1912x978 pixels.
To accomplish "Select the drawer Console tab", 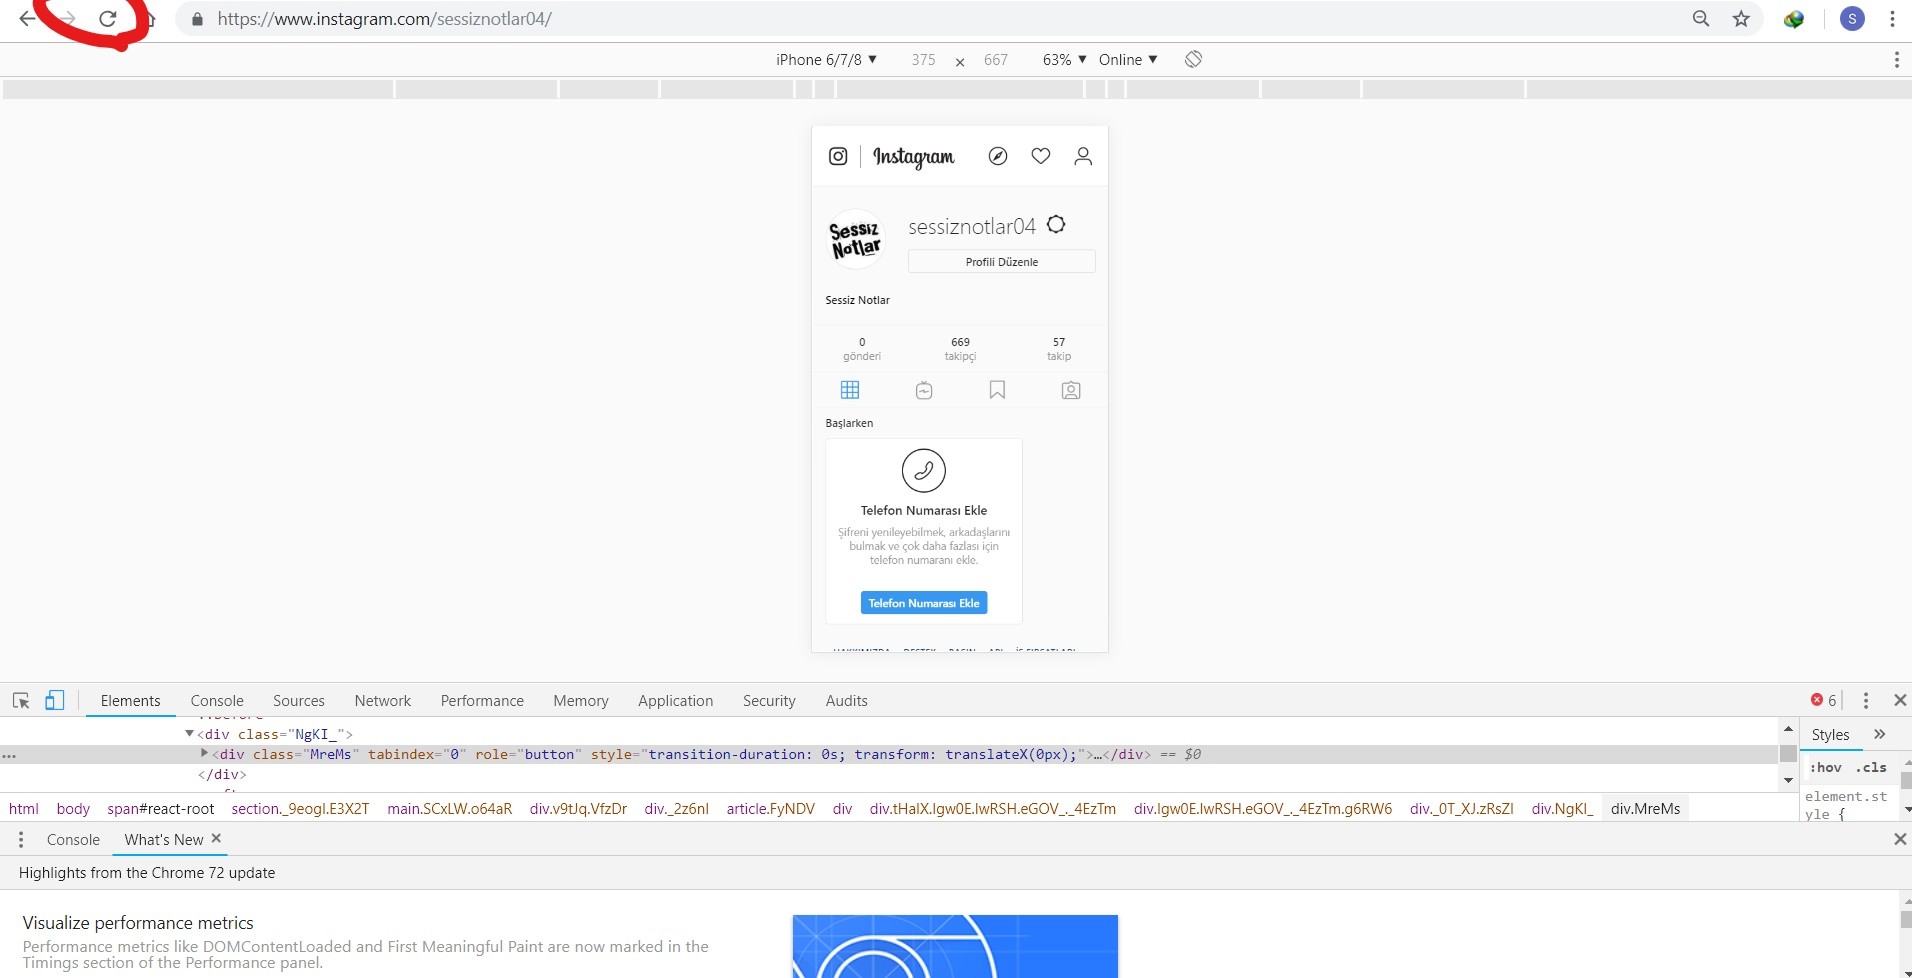I will coord(73,840).
